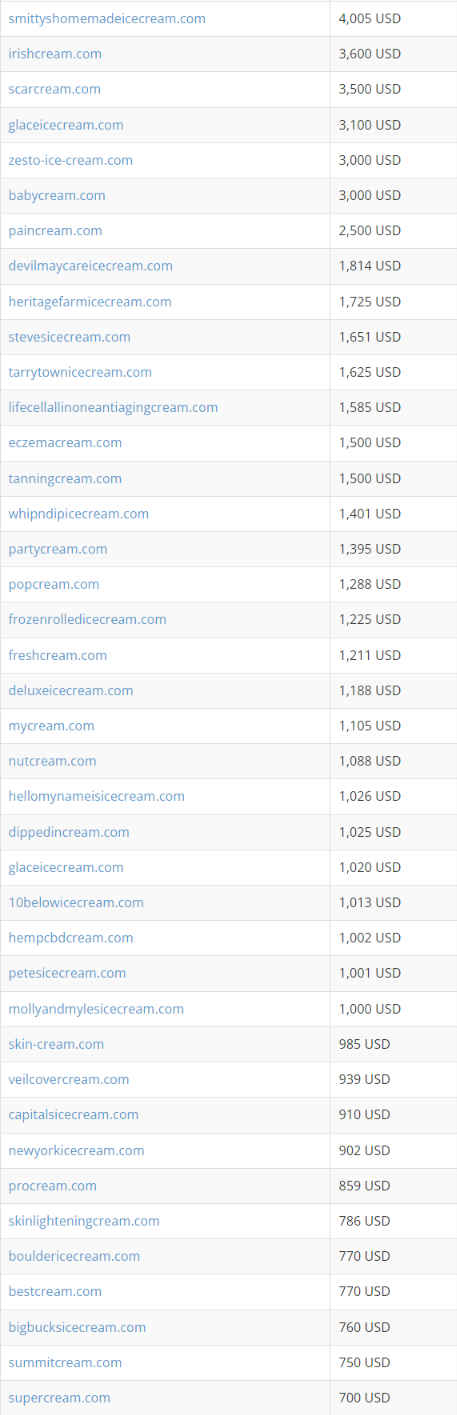The width and height of the screenshot is (457, 1415).
Task: Open scarcream.com domain listing
Action: [x=54, y=89]
